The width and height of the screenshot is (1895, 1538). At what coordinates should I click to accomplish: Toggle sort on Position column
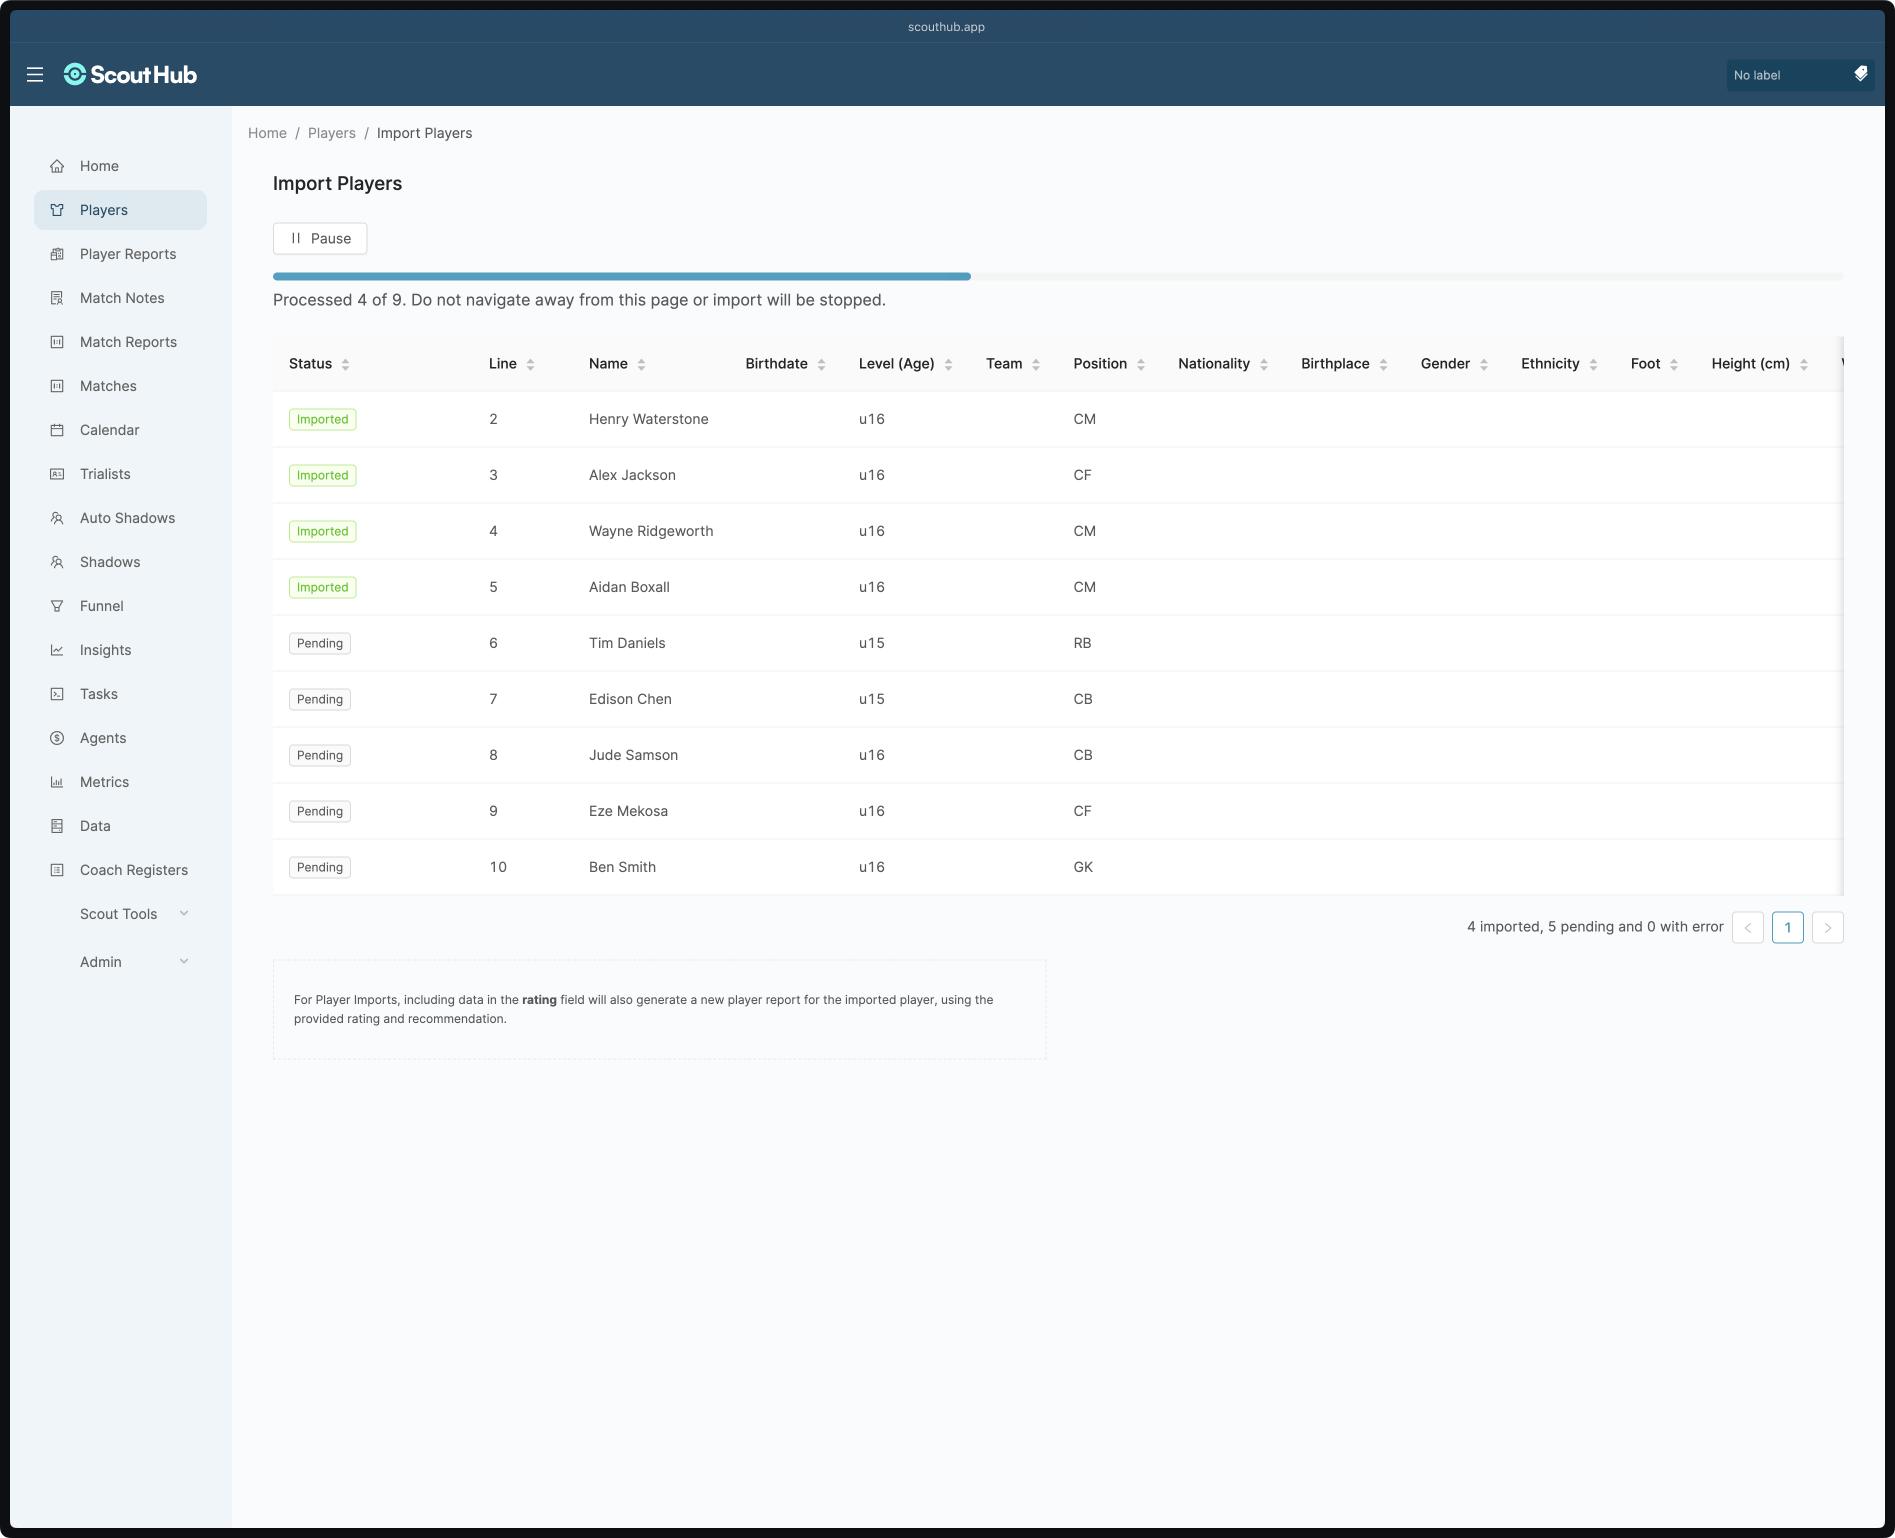[x=1140, y=364]
